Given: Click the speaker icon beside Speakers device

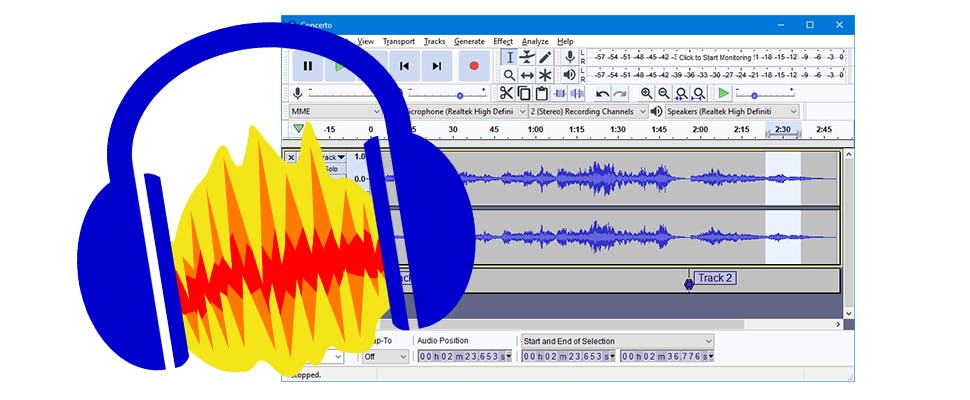Looking at the screenshot, I should pos(656,111).
